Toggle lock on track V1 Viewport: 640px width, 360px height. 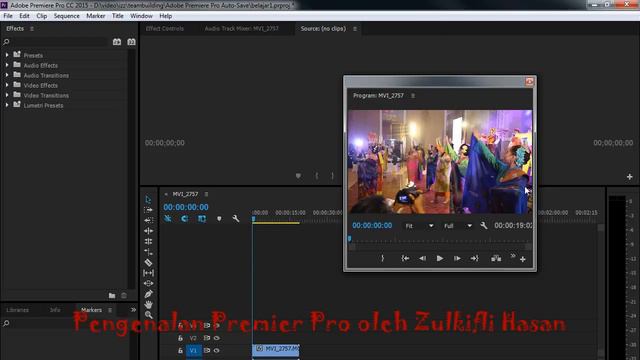[180, 351]
